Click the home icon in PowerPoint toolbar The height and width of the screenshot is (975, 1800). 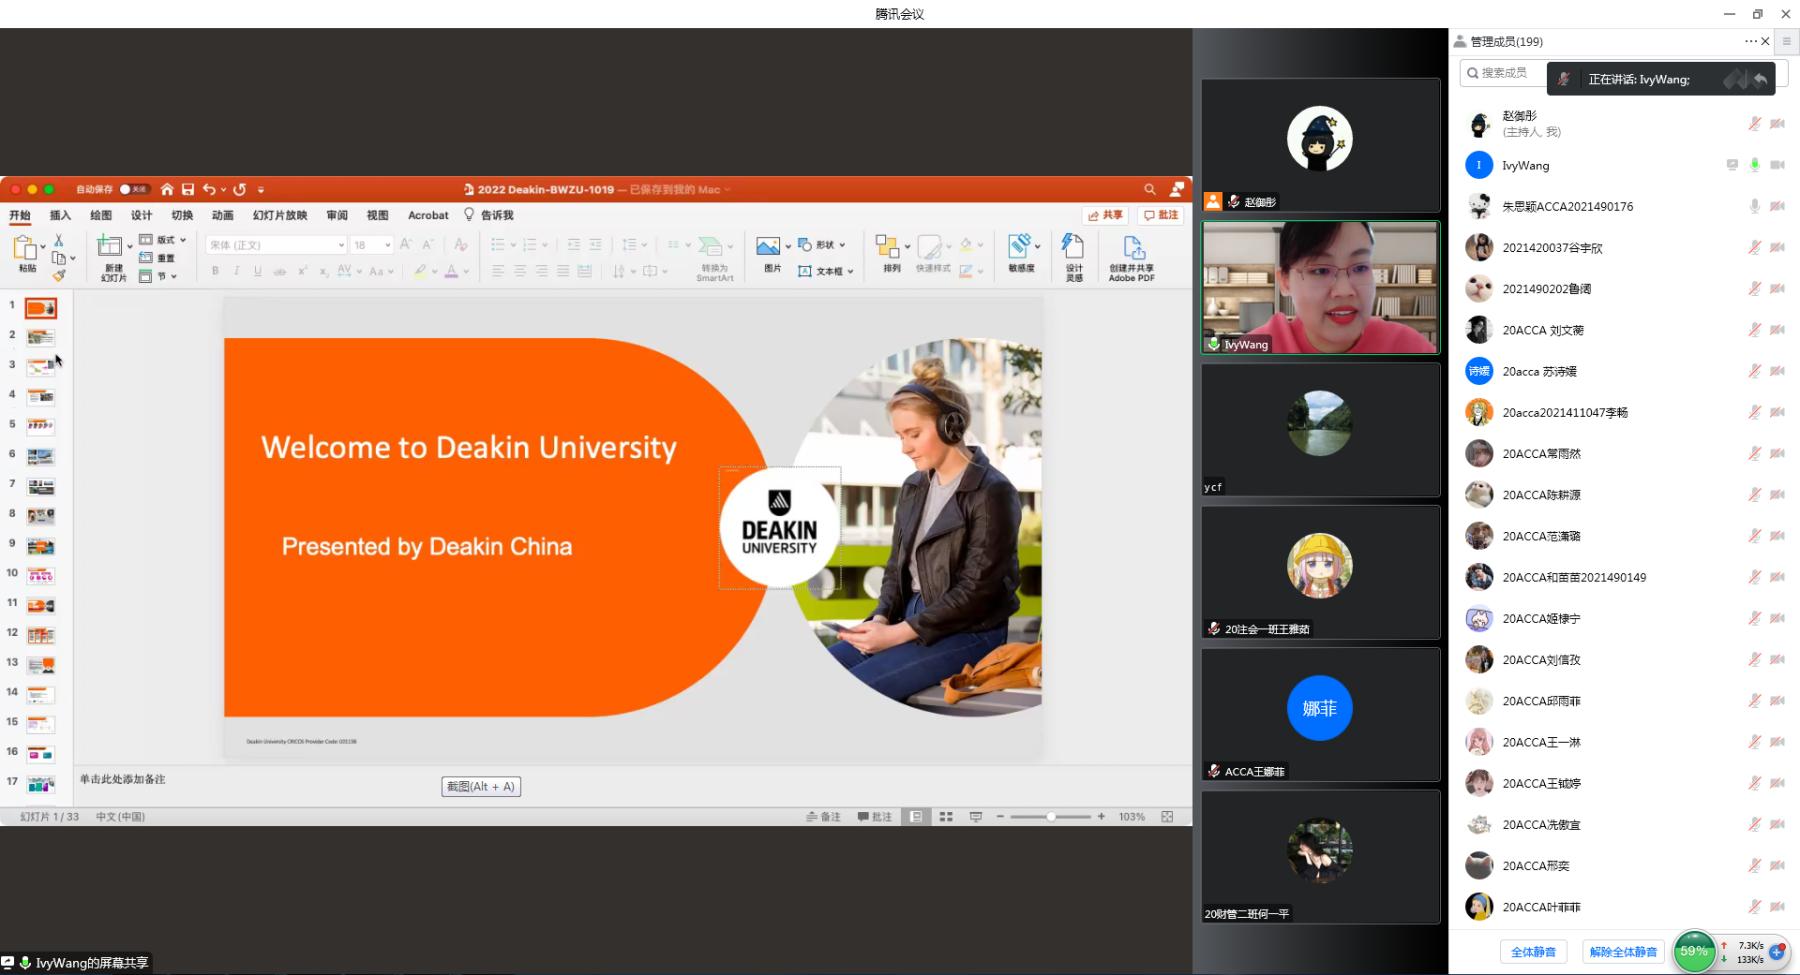[167, 189]
